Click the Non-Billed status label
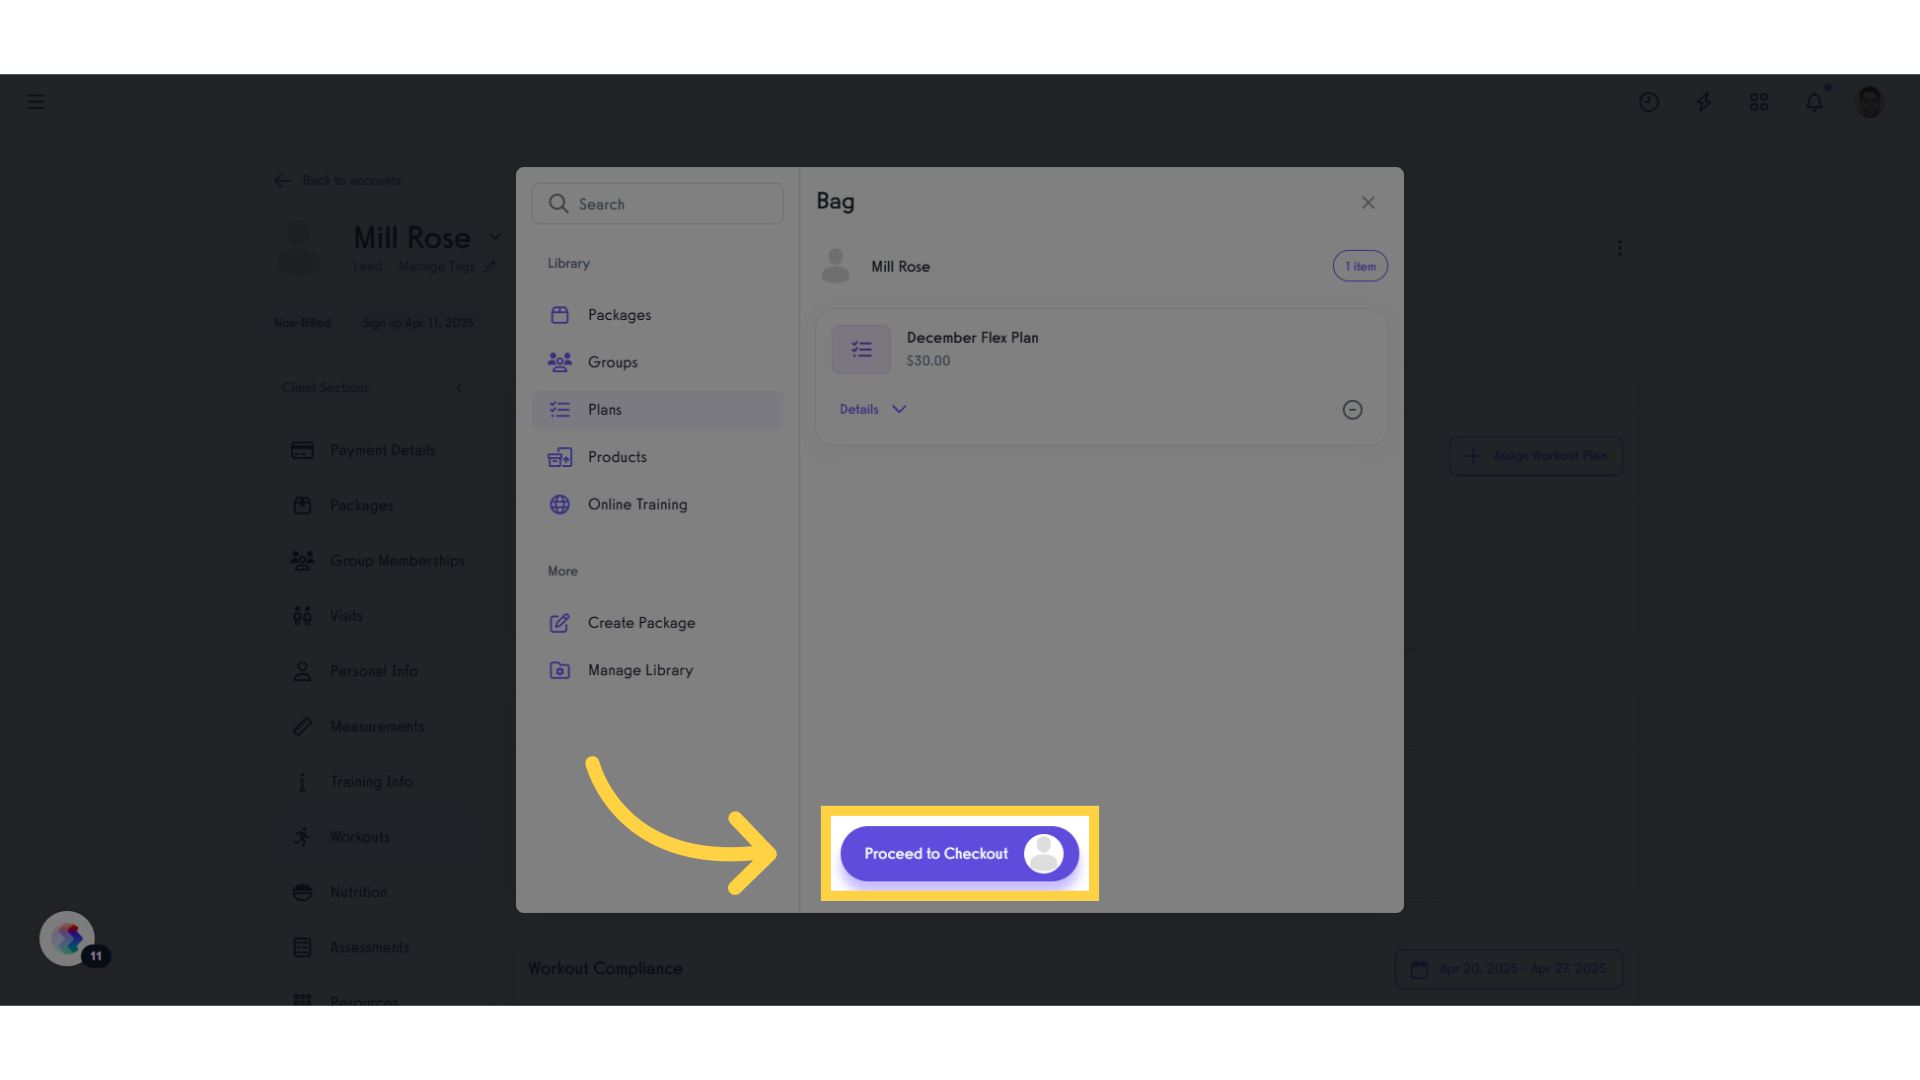1920x1080 pixels. pyautogui.click(x=302, y=323)
